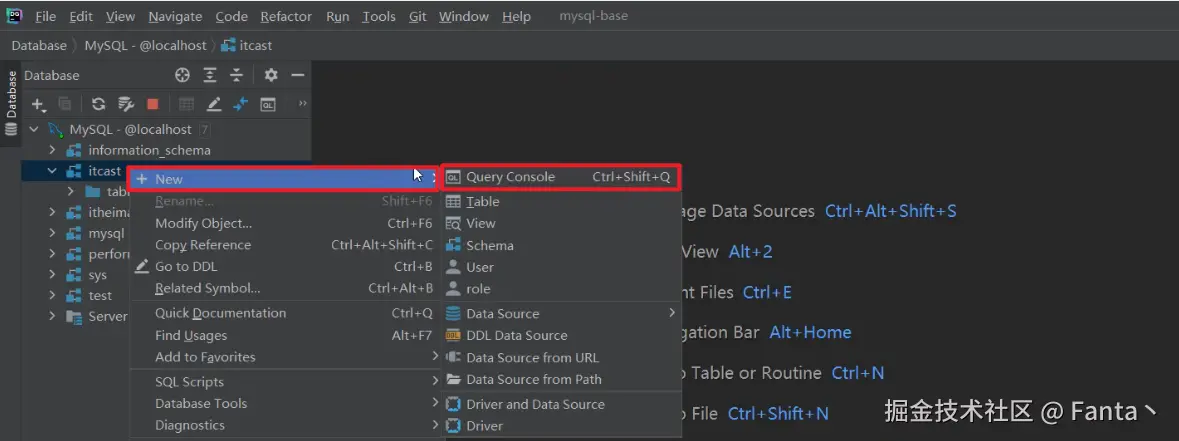Click the Collapse All icon in Database panel
The height and width of the screenshot is (441, 1179).
pyautogui.click(x=237, y=75)
